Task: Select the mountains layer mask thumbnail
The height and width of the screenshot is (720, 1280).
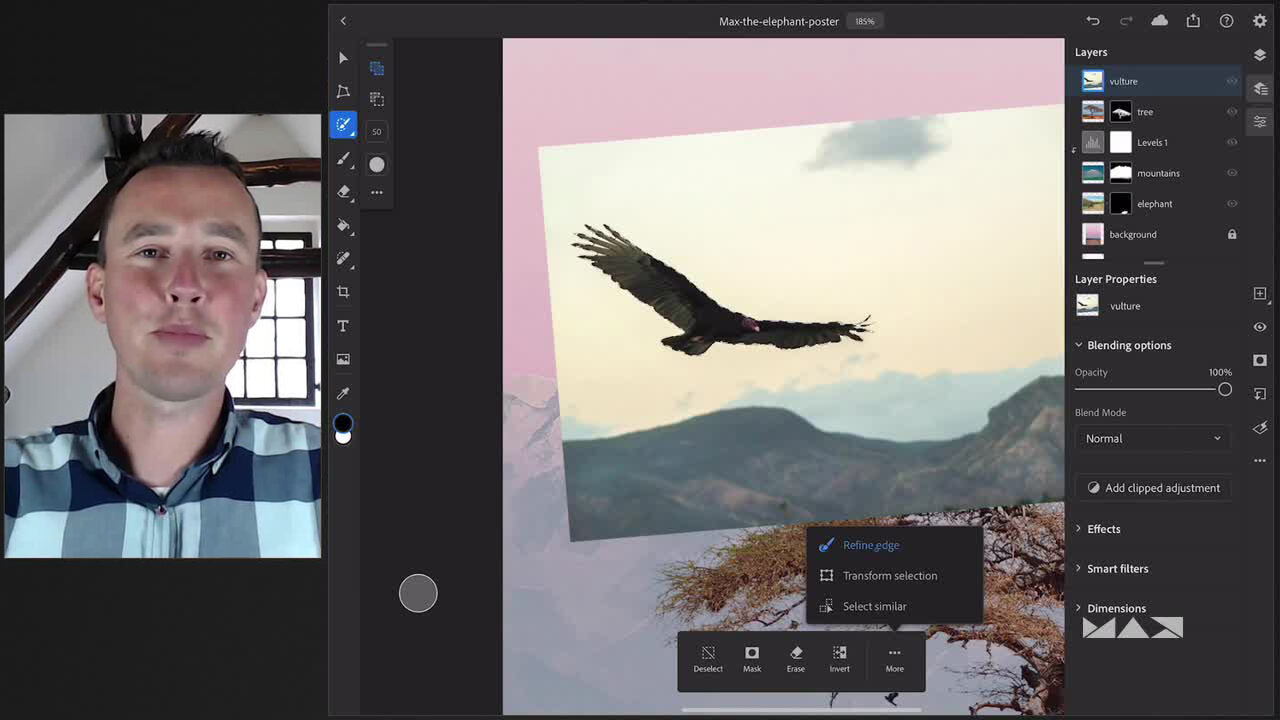Action: (1121, 173)
